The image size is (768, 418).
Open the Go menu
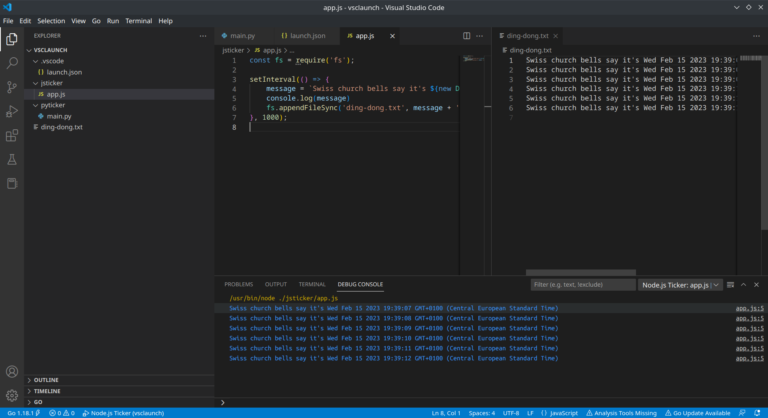(x=96, y=21)
